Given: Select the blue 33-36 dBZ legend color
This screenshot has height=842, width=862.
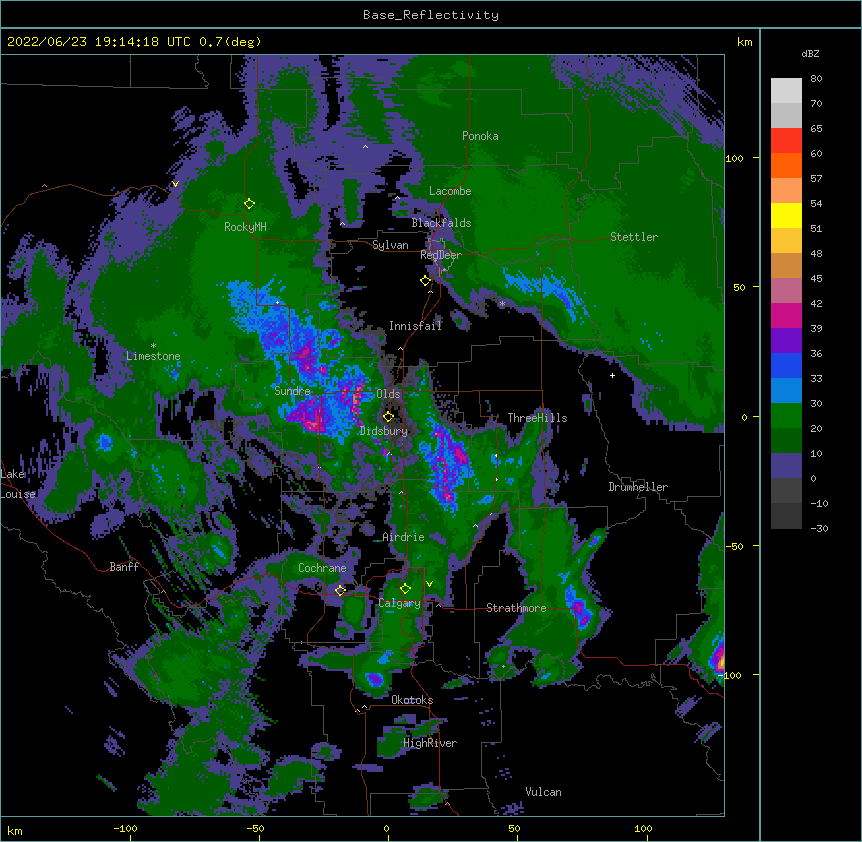Looking at the screenshot, I should click(786, 365).
